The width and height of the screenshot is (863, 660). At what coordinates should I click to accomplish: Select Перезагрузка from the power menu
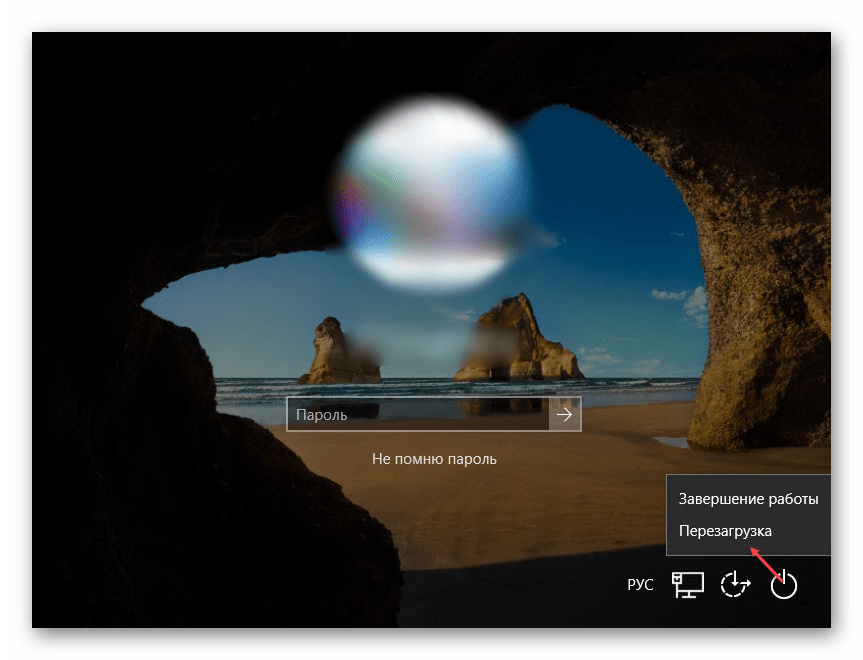[725, 531]
